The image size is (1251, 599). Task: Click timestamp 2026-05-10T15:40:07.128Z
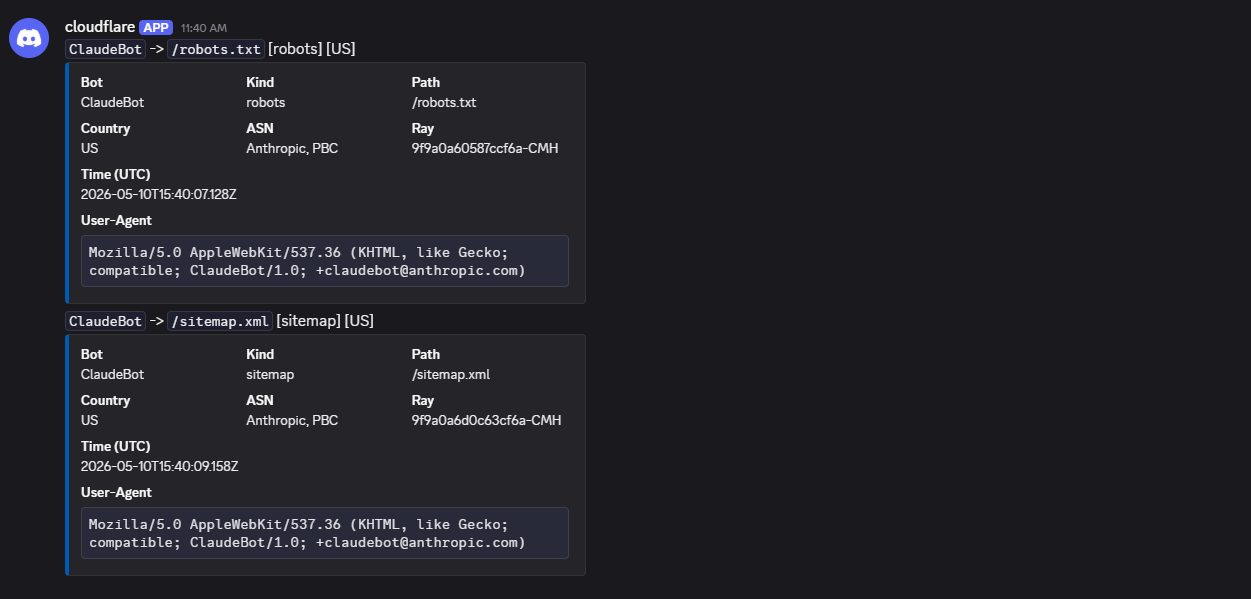click(x=159, y=194)
